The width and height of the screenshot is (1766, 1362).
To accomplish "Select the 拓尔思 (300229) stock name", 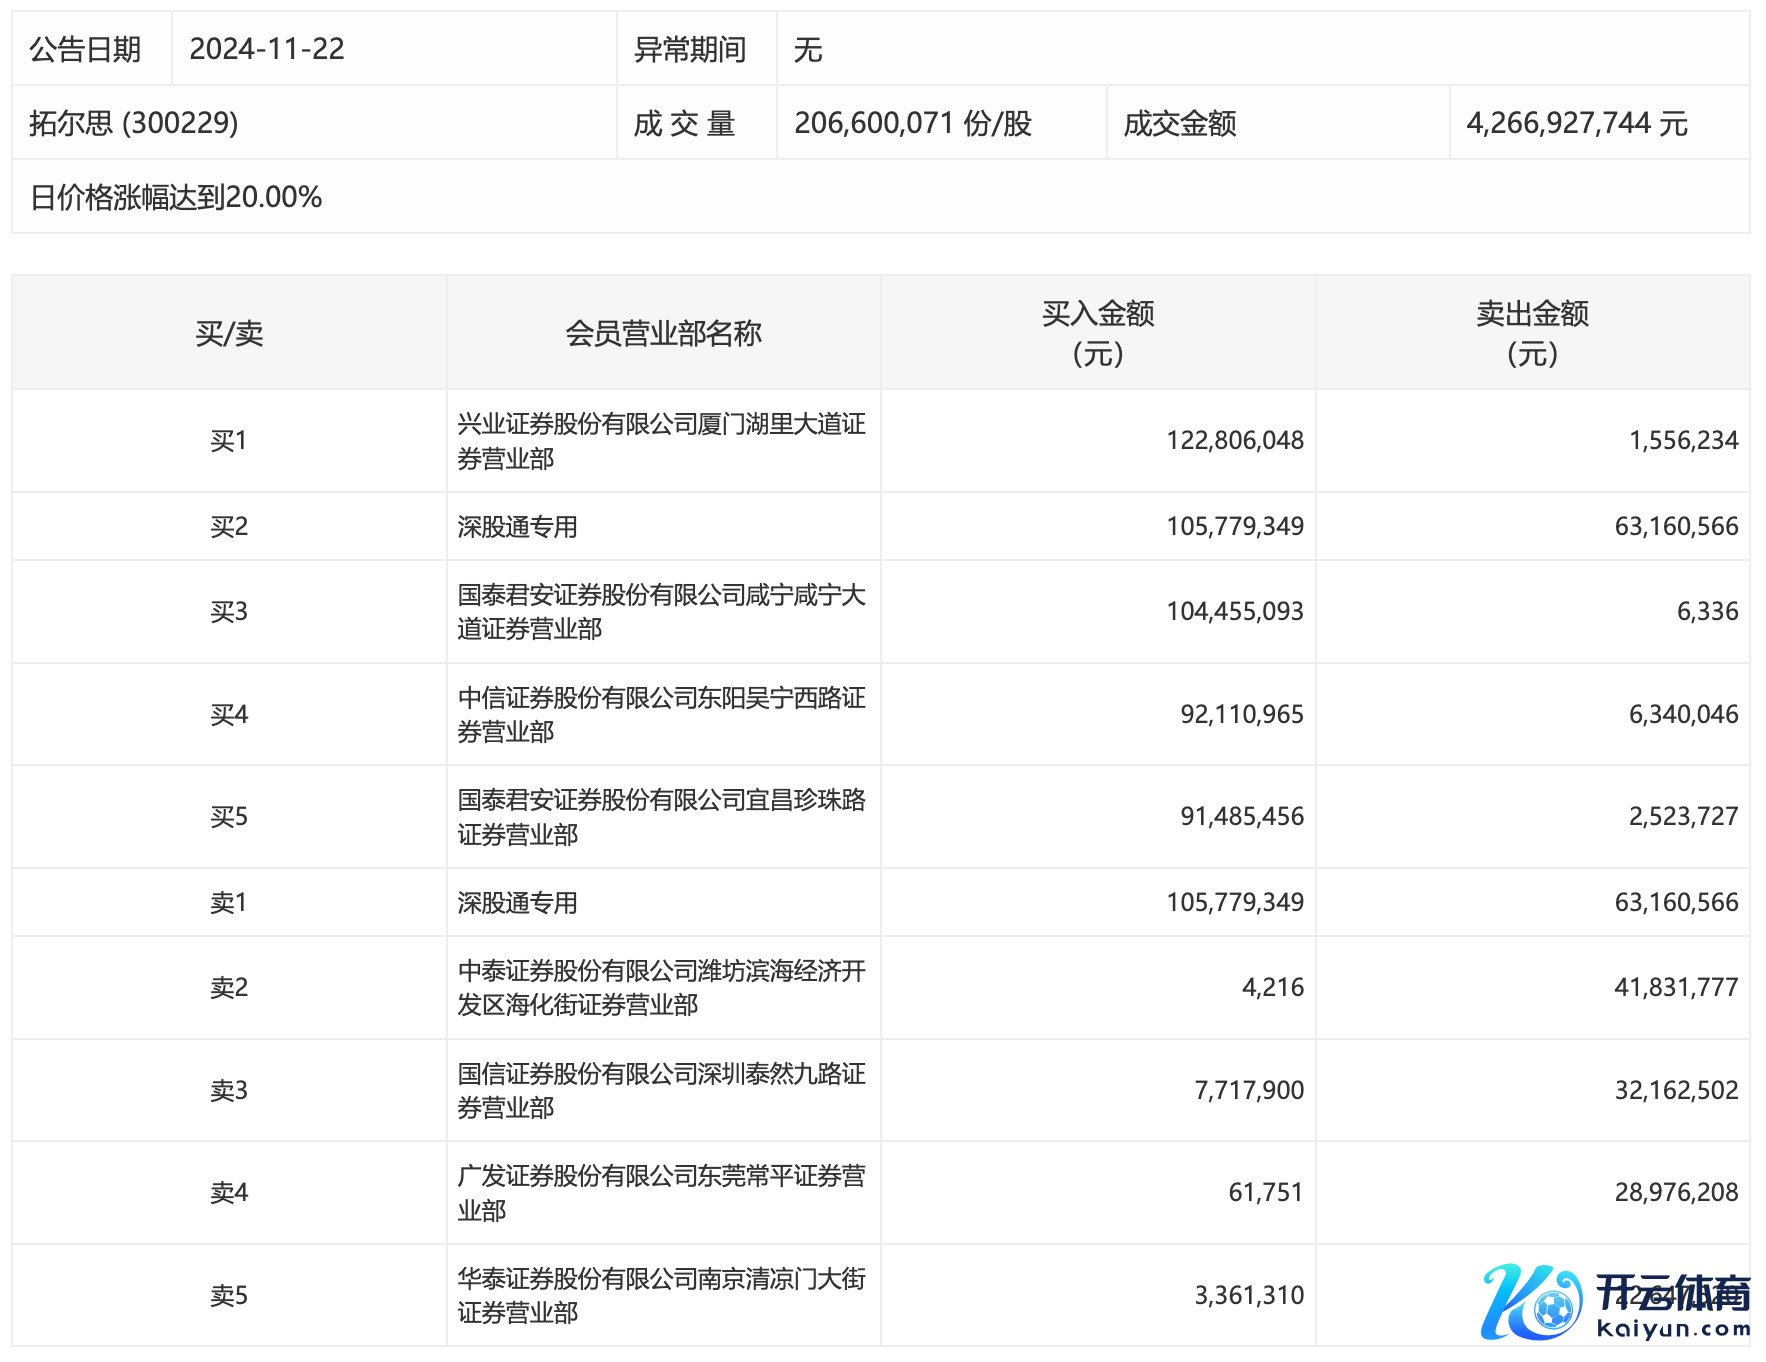I will [x=134, y=123].
